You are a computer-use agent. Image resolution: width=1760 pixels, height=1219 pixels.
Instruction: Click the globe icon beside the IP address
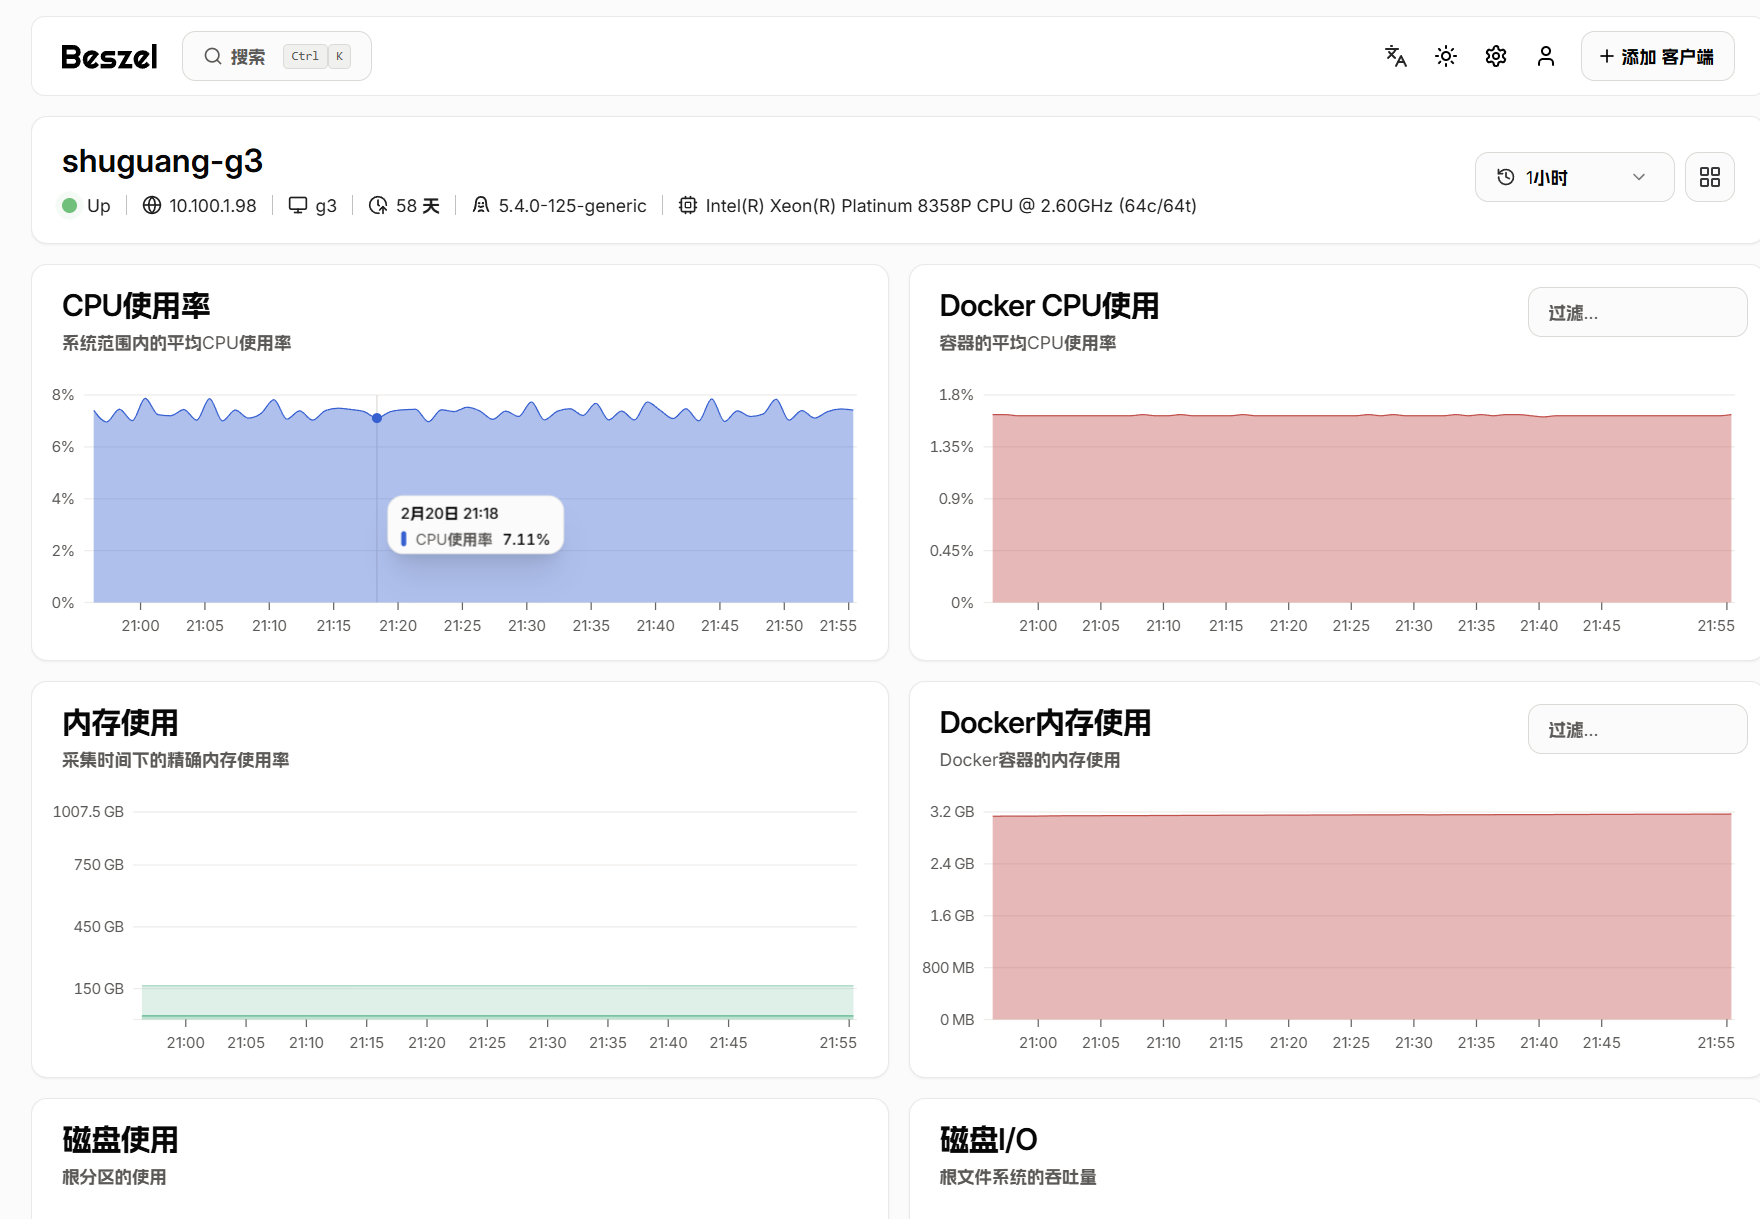[152, 205]
